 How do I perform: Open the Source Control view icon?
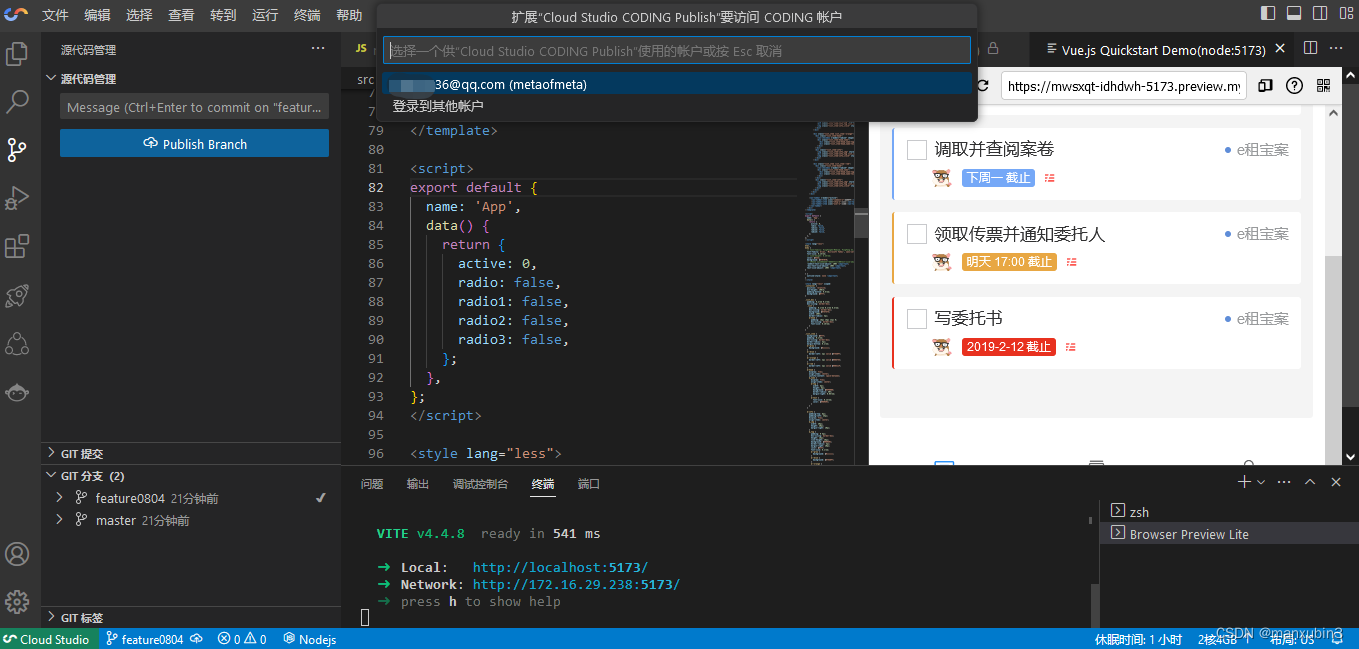pyautogui.click(x=17, y=149)
